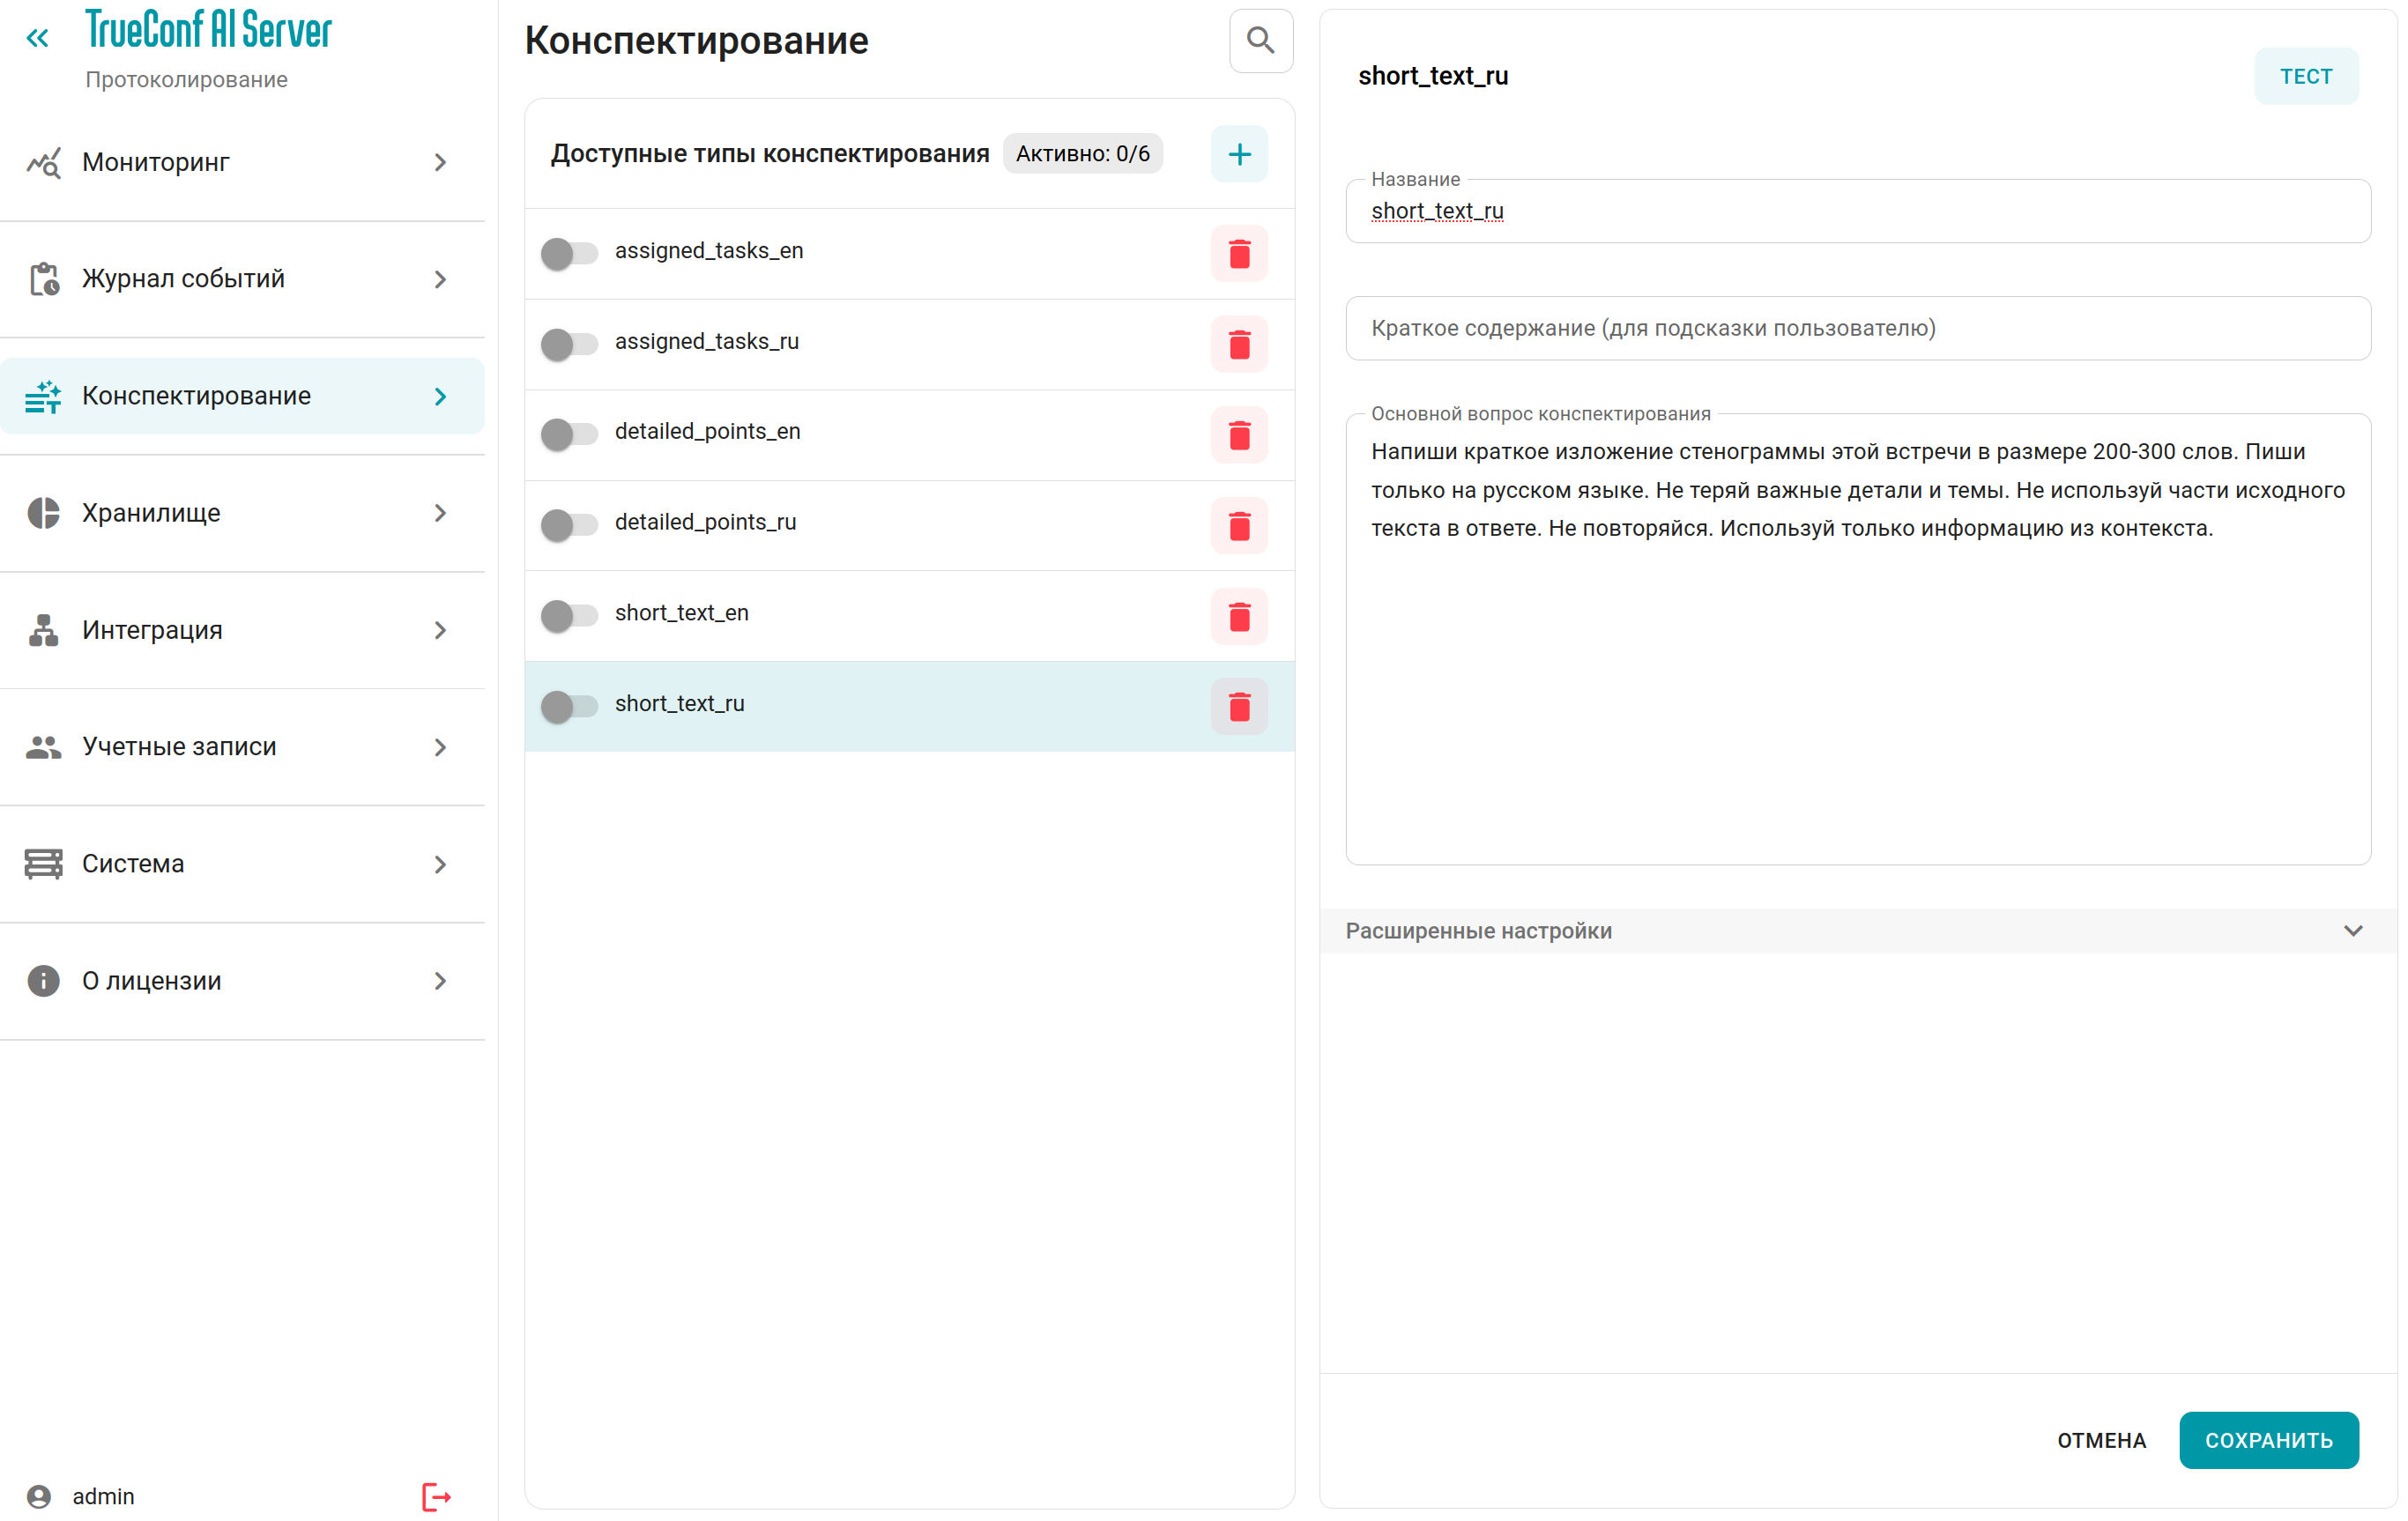Delete assigned_tasks_en using trash icon
Image resolution: width=2408 pixels, height=1521 pixels.
[1239, 254]
